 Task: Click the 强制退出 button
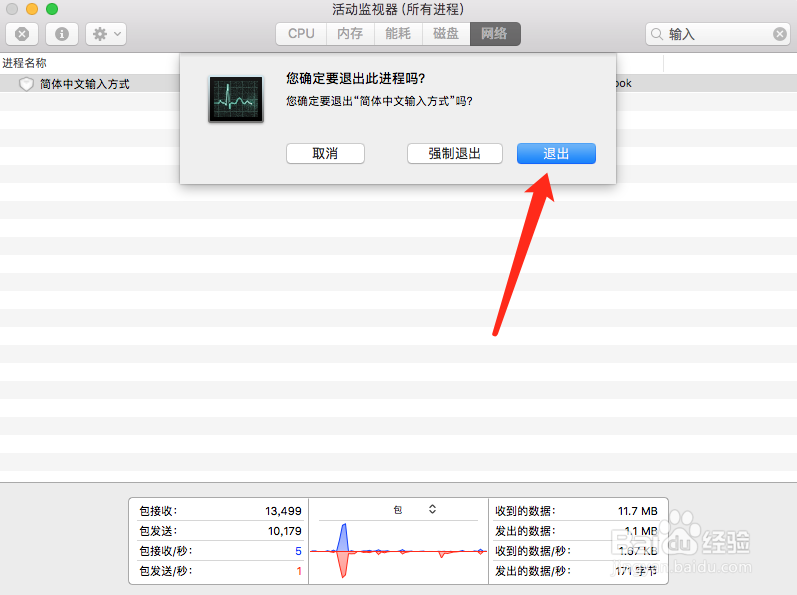[x=454, y=153]
